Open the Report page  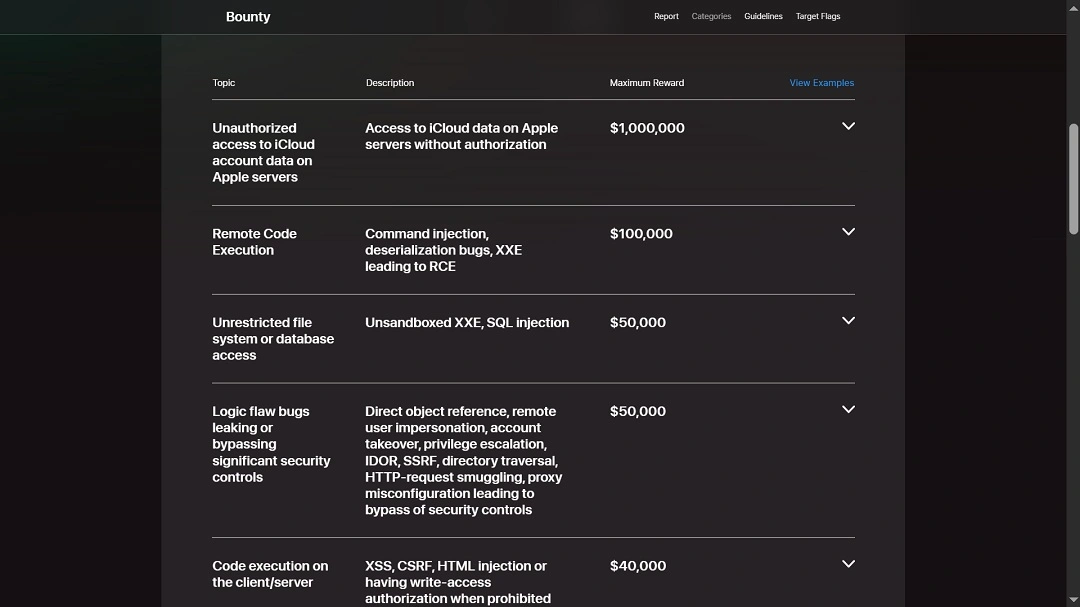click(x=666, y=16)
